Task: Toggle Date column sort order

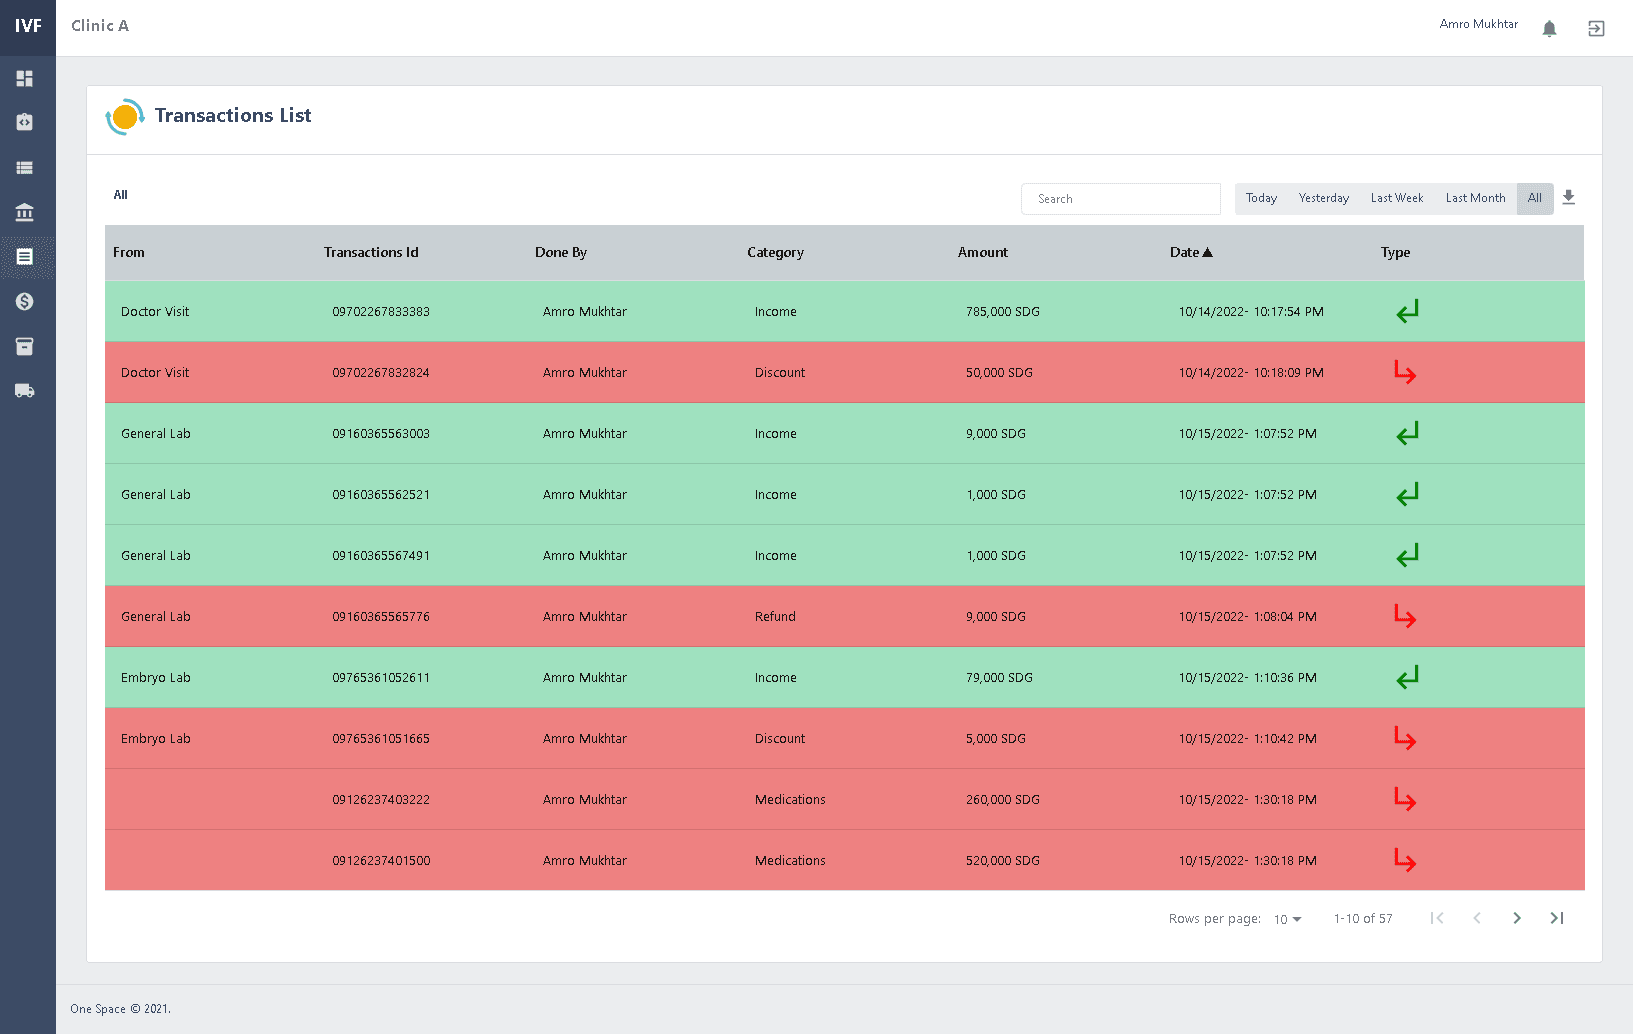Action: tap(1191, 252)
